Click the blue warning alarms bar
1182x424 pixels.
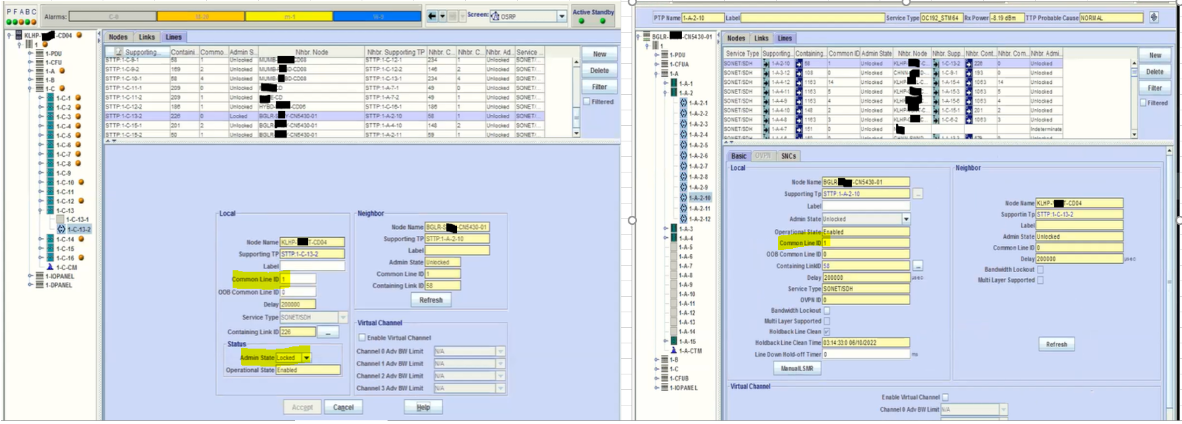point(377,16)
